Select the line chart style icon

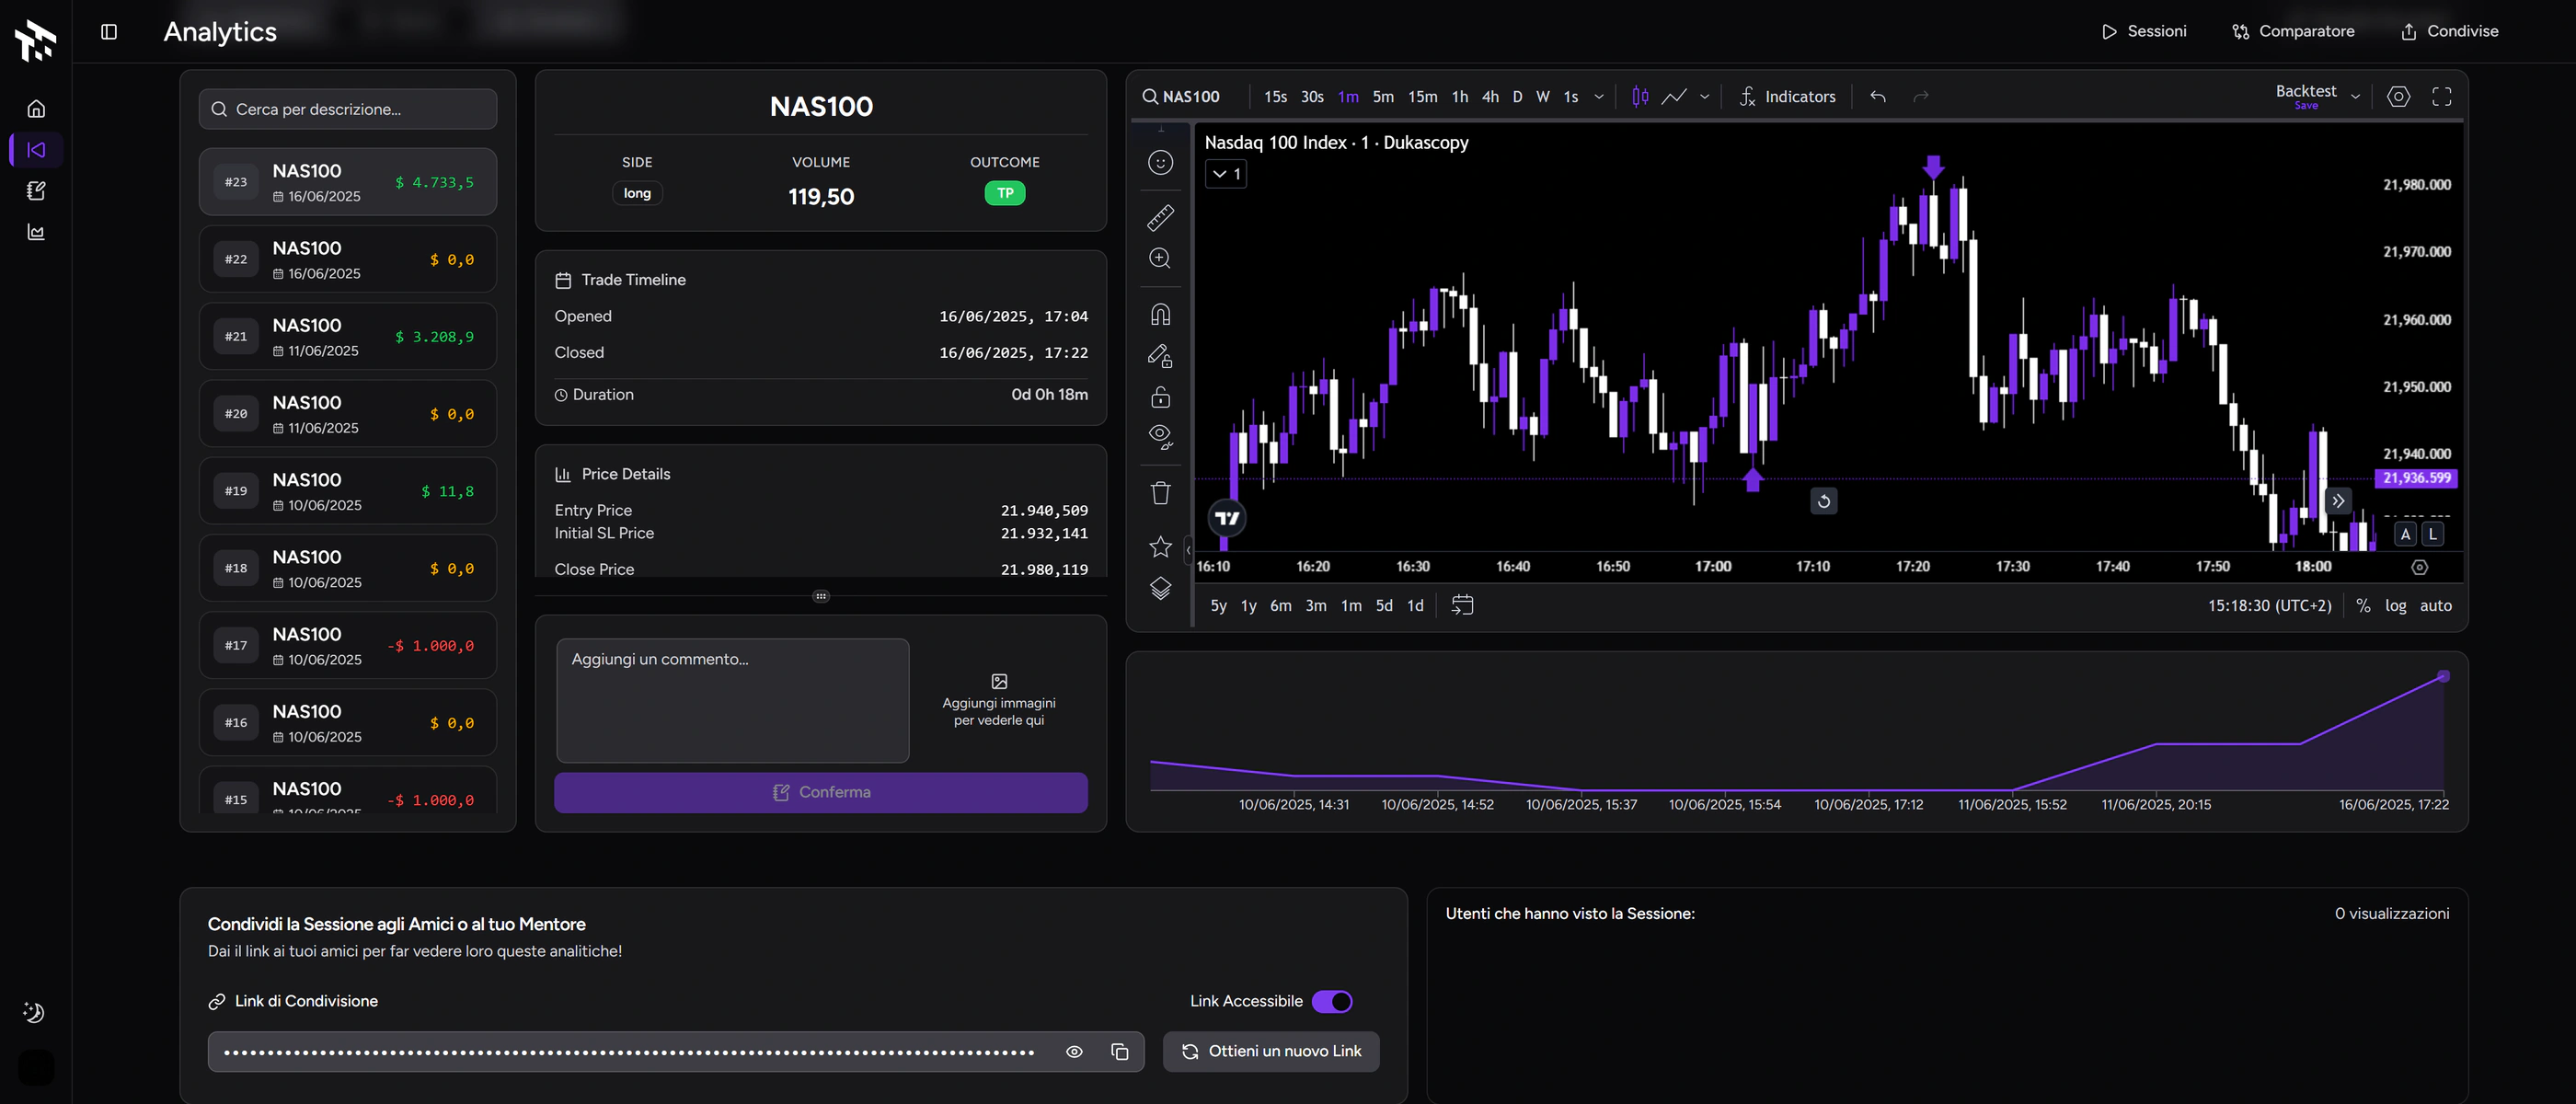pos(1674,97)
